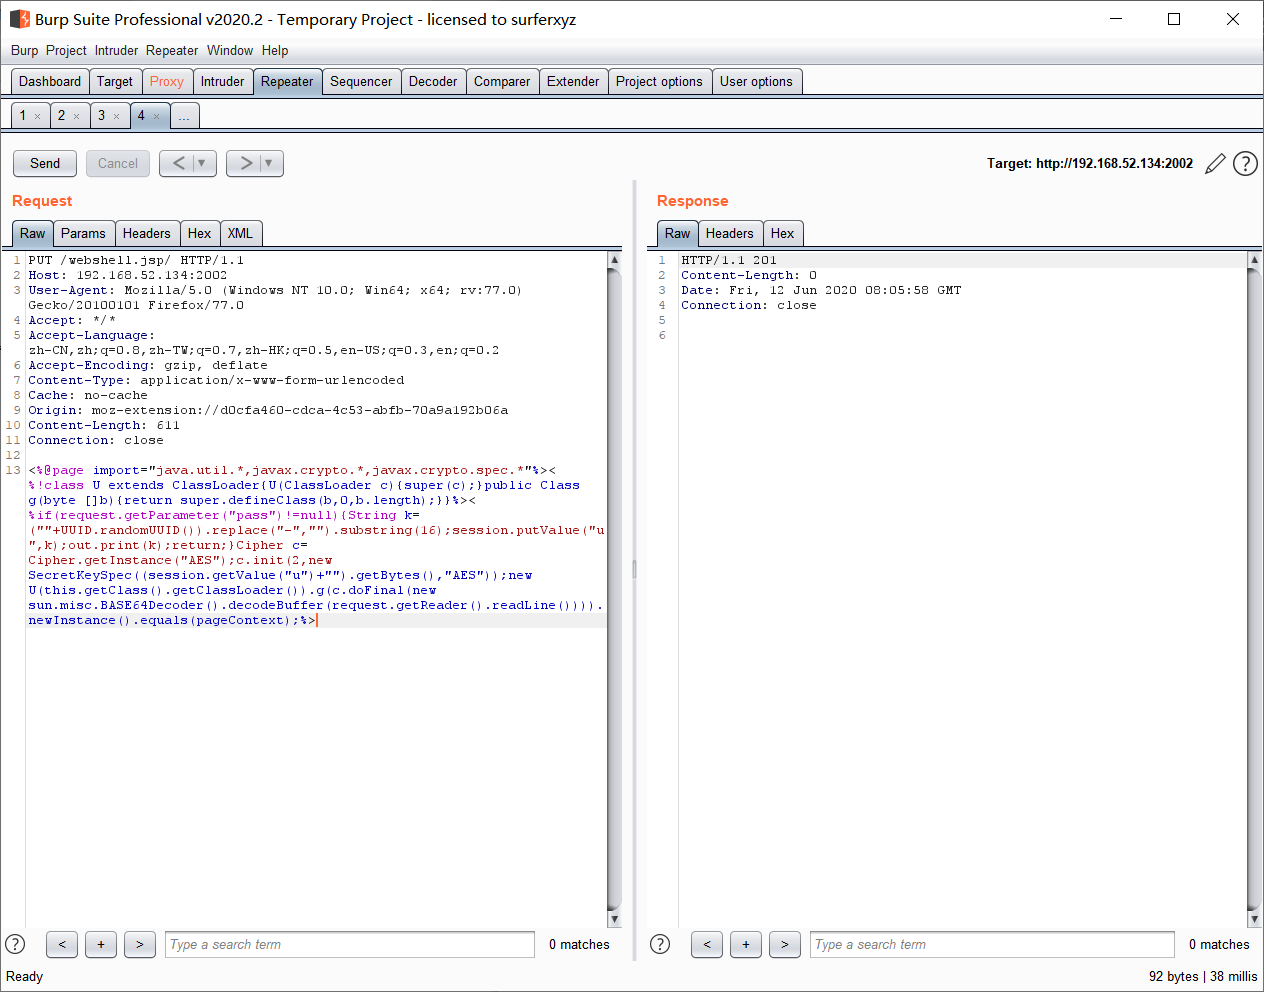1264x992 pixels.
Task: Open the Intruder menu
Action: [116, 50]
